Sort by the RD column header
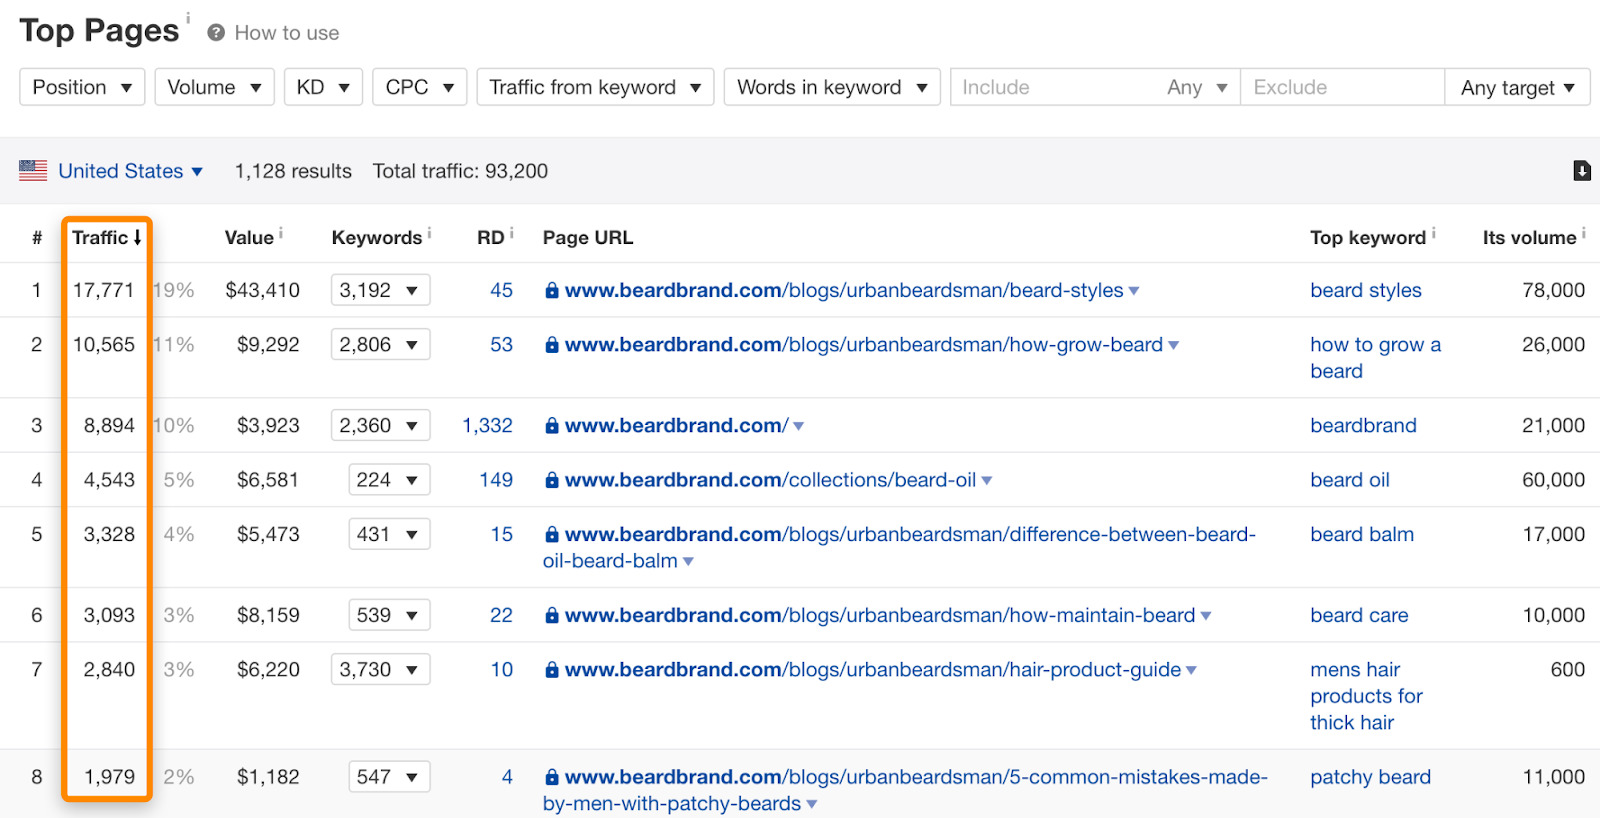1600x818 pixels. pos(490,237)
